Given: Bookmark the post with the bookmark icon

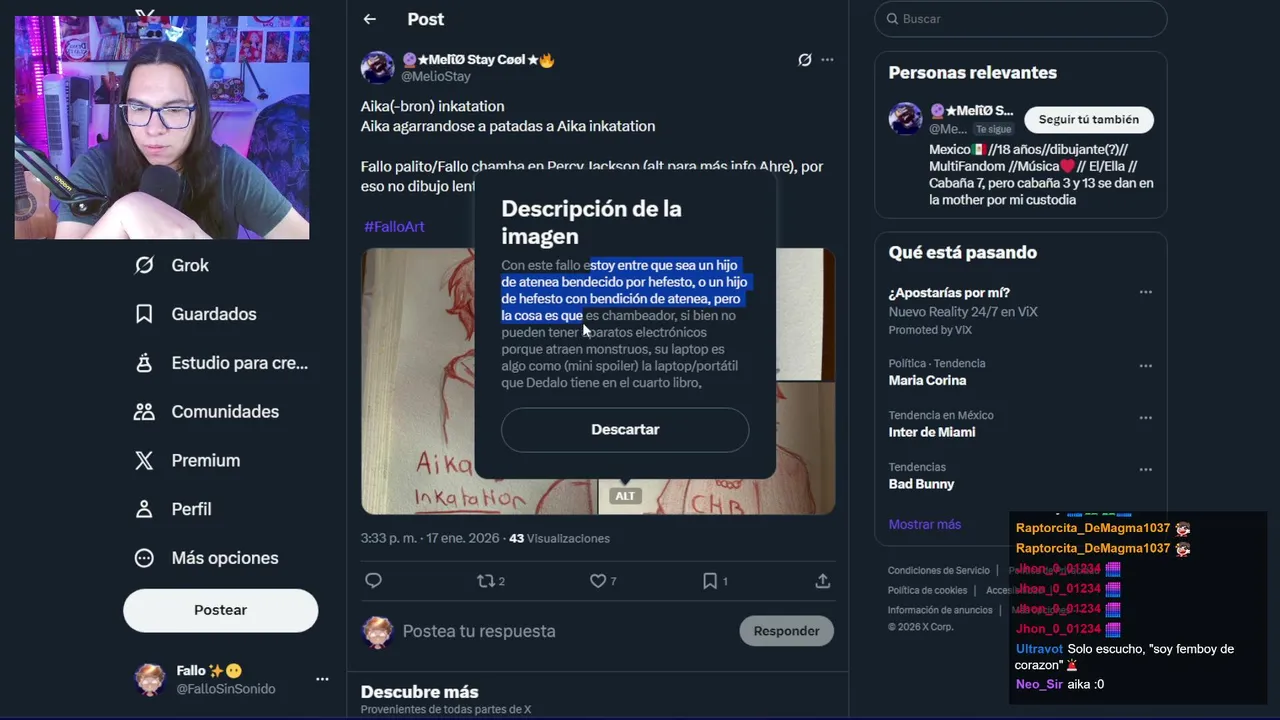Looking at the screenshot, I should pyautogui.click(x=710, y=581).
